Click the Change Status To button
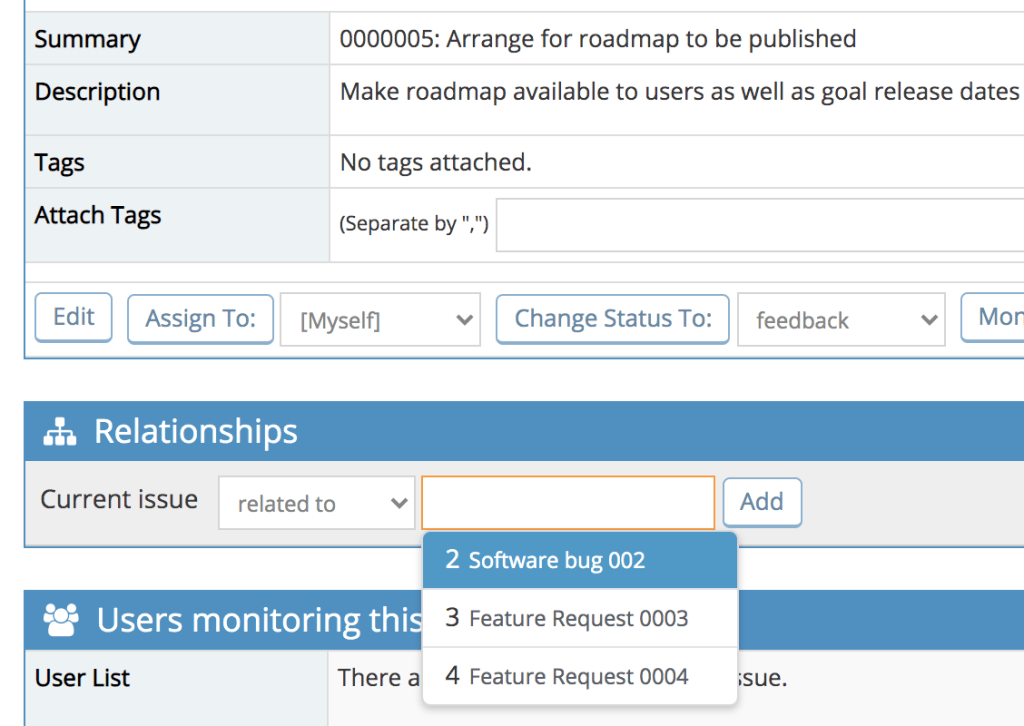 tap(612, 319)
